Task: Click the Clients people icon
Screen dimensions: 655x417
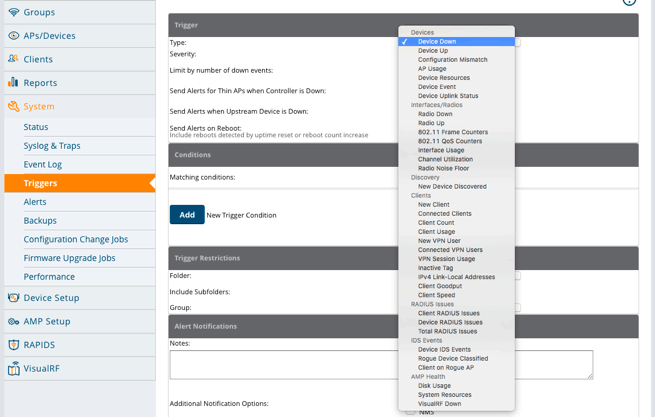Action: coord(13,59)
